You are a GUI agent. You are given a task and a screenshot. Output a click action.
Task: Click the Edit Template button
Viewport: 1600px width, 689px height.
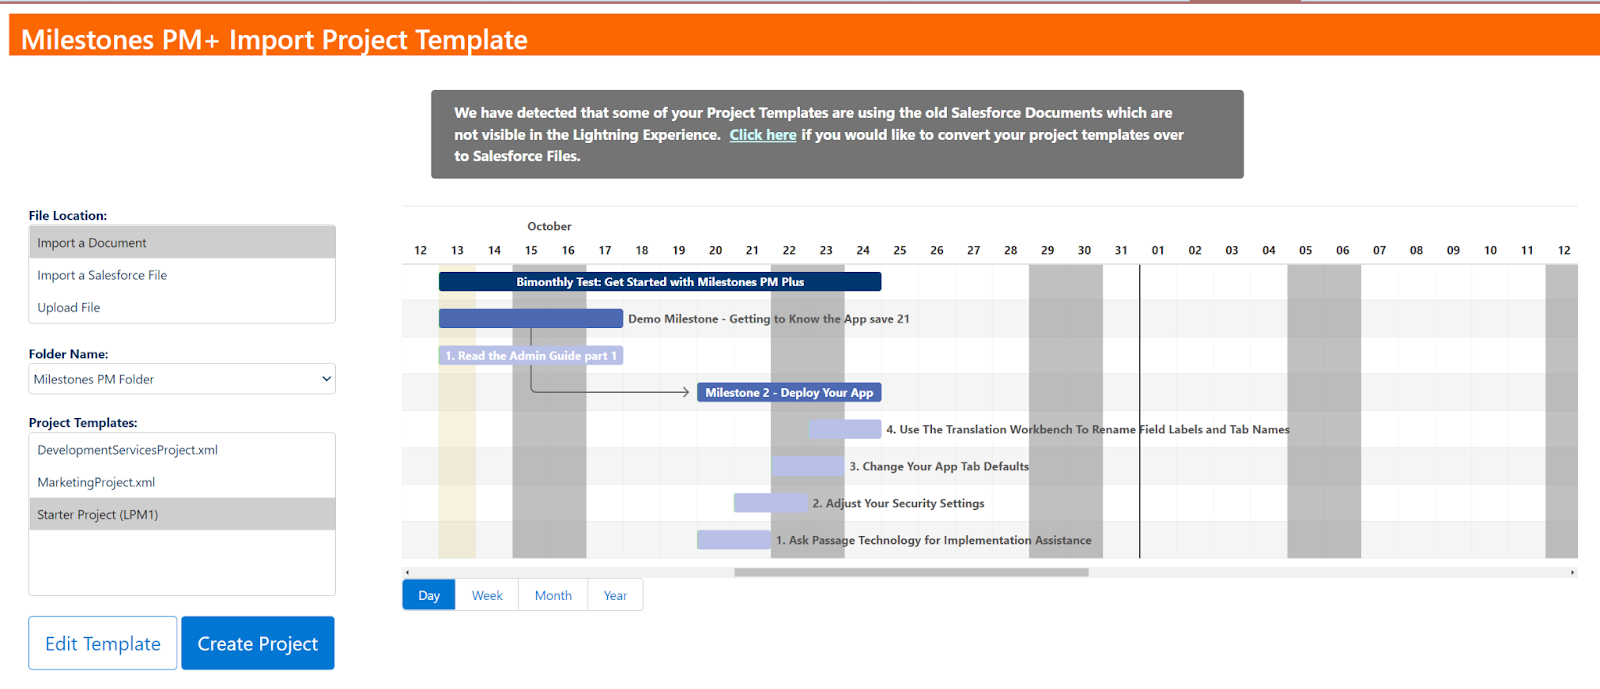103,643
